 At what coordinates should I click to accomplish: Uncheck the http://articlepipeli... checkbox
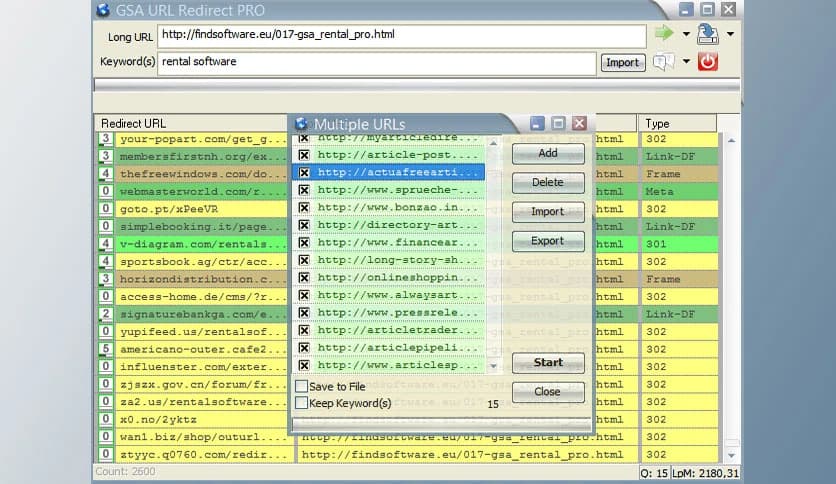(304, 348)
